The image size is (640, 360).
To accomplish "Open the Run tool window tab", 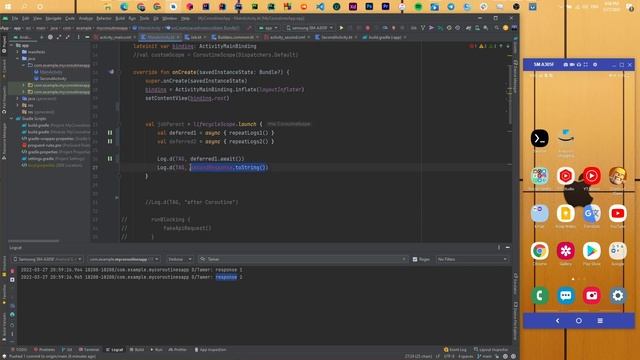I will tap(156, 350).
